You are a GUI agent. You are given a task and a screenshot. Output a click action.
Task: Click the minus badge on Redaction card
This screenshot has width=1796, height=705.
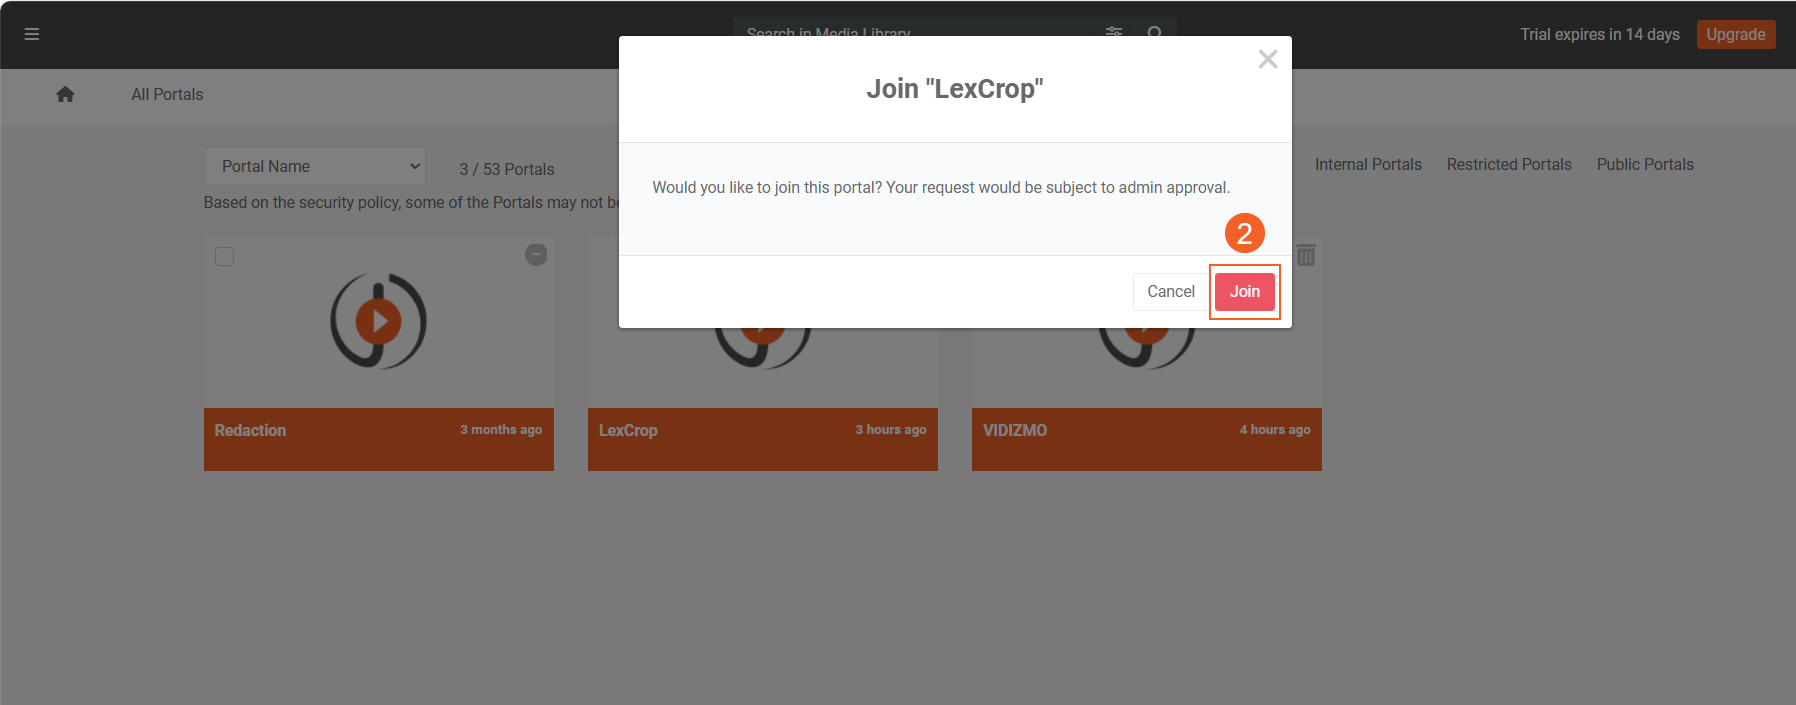pyautogui.click(x=536, y=255)
